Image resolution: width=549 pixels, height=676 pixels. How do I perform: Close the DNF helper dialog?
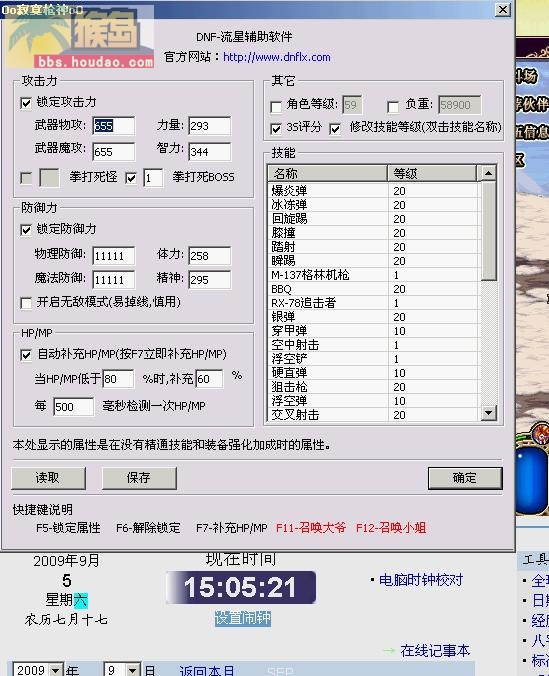502,9
